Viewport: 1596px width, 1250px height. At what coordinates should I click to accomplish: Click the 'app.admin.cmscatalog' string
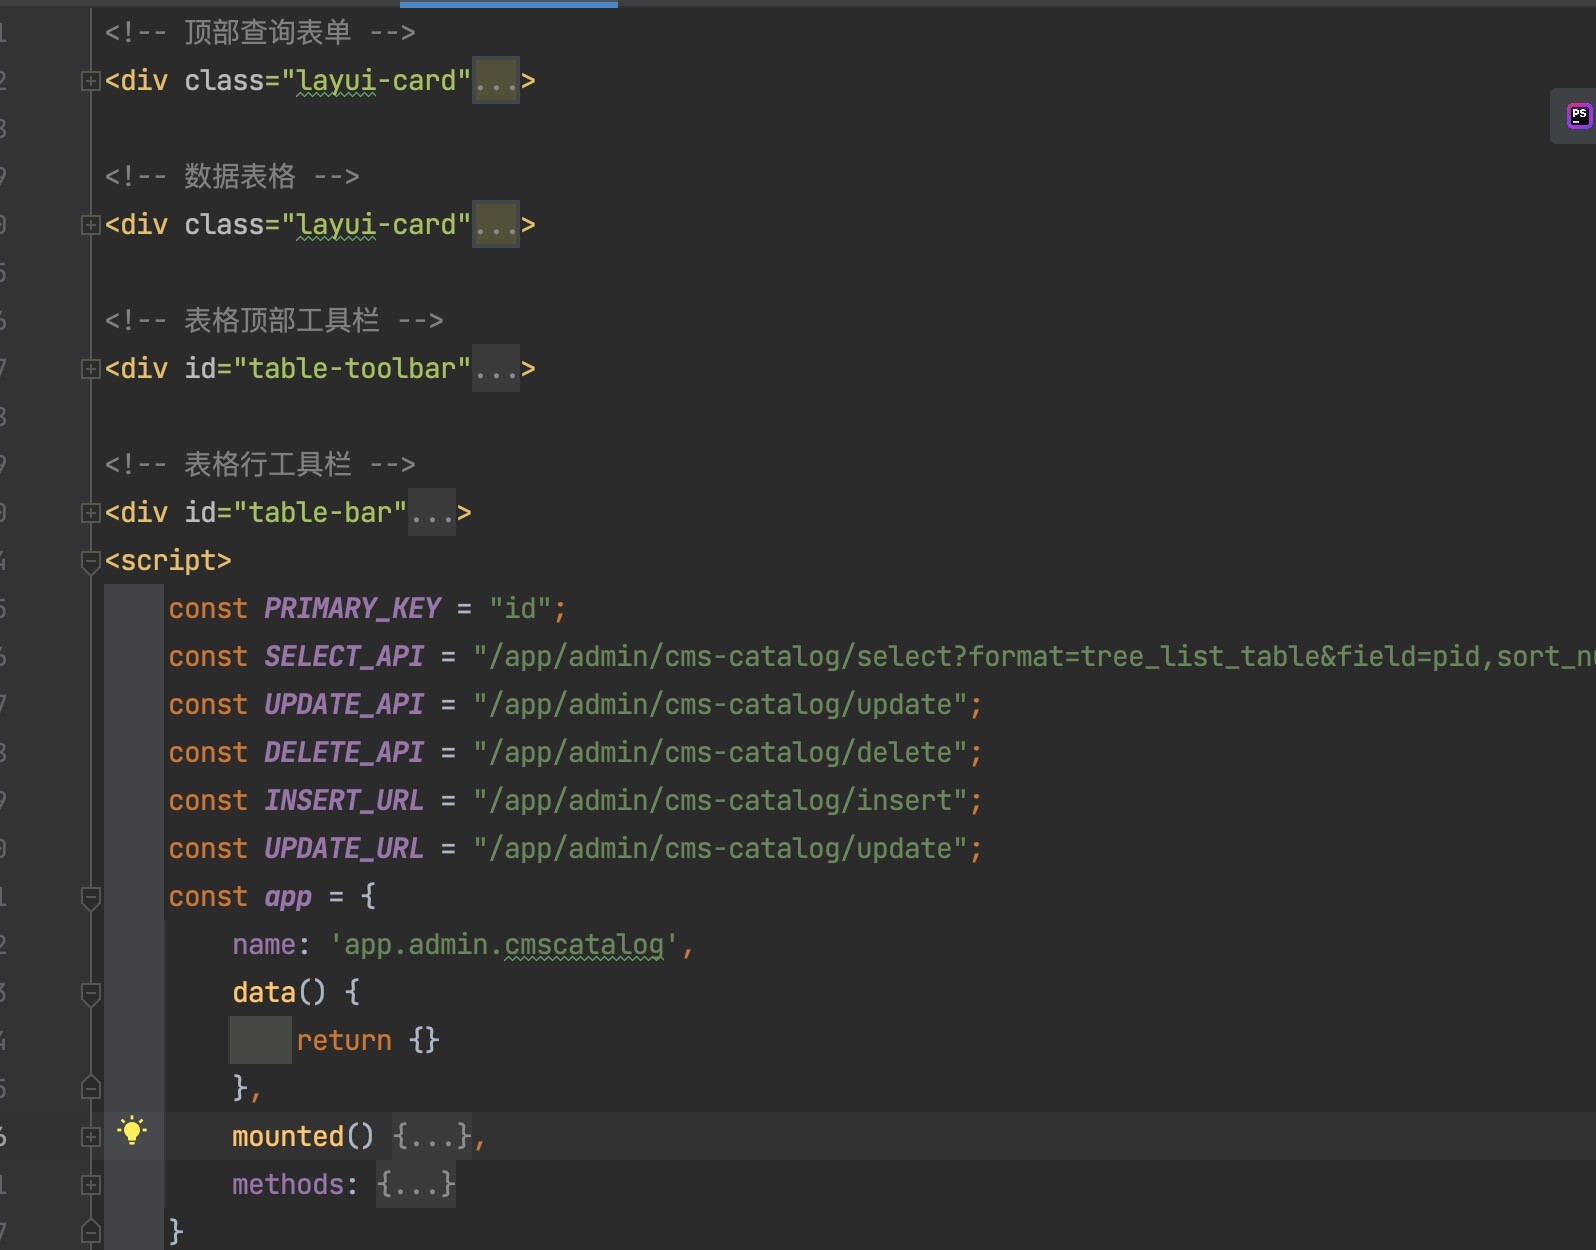(x=504, y=945)
